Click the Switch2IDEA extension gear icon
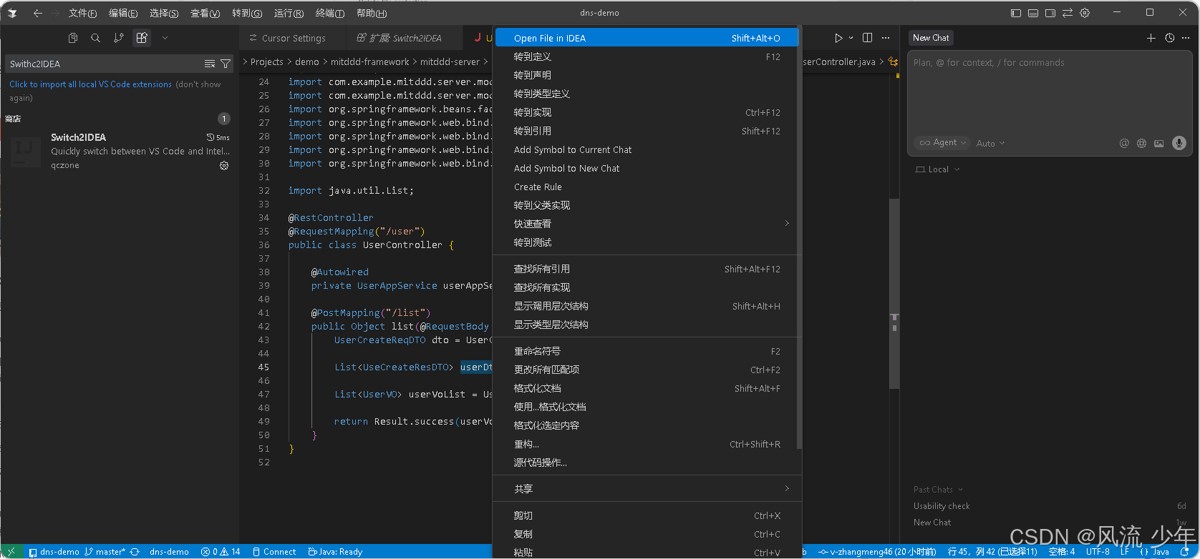The height and width of the screenshot is (559, 1200). 224,165
